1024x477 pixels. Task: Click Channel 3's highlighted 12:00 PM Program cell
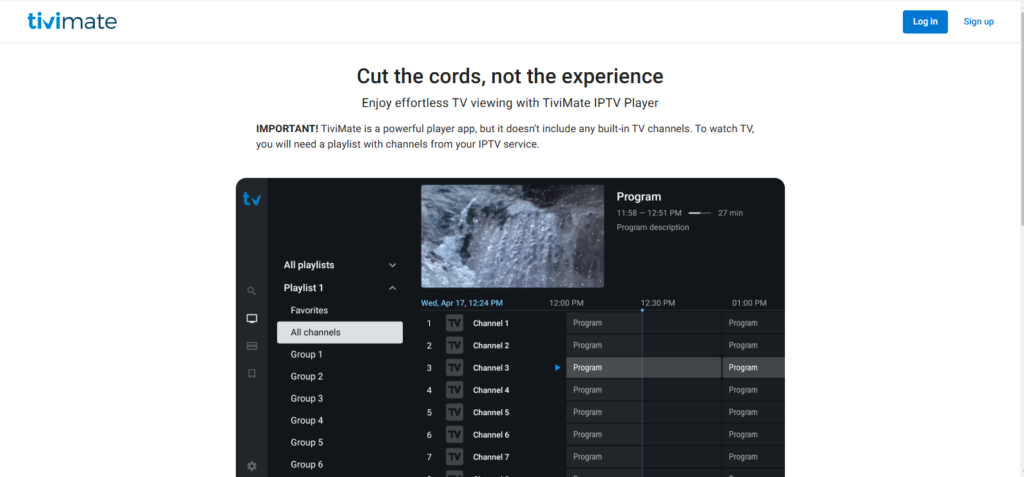(x=643, y=367)
